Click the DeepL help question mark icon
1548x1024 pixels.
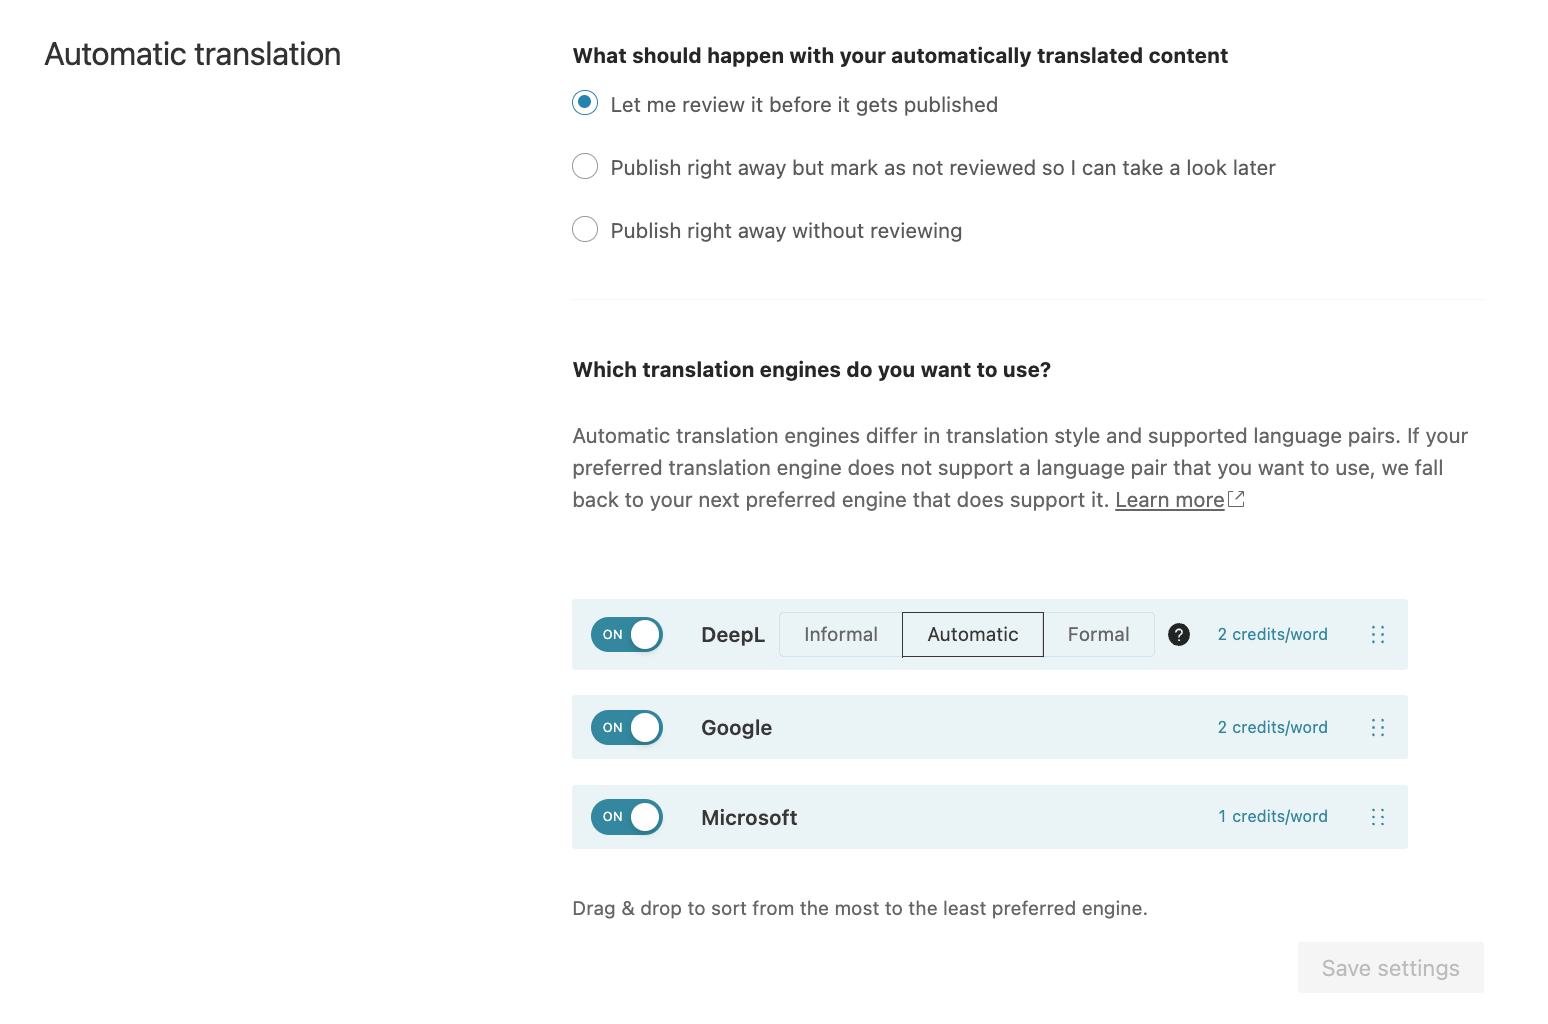click(1179, 635)
